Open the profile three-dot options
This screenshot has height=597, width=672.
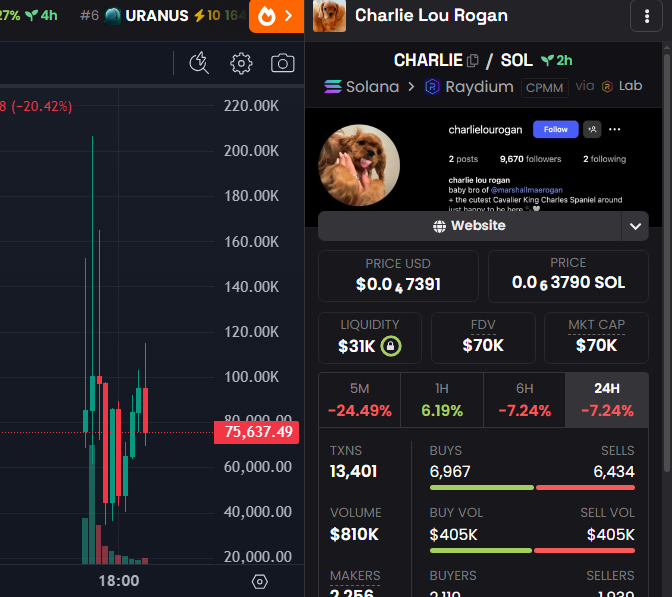tap(615, 129)
